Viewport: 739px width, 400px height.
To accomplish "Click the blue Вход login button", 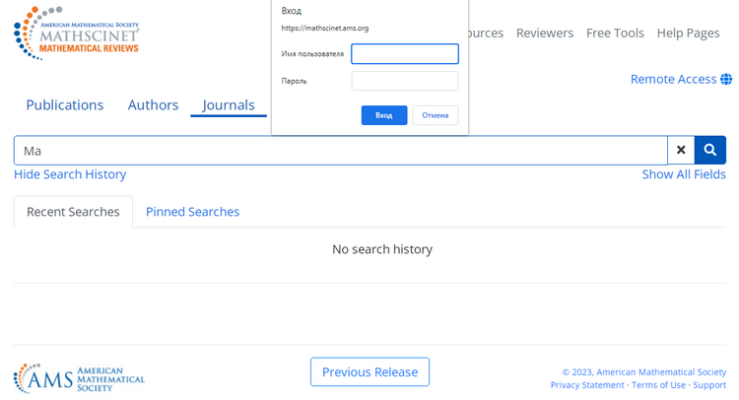I will coord(384,115).
